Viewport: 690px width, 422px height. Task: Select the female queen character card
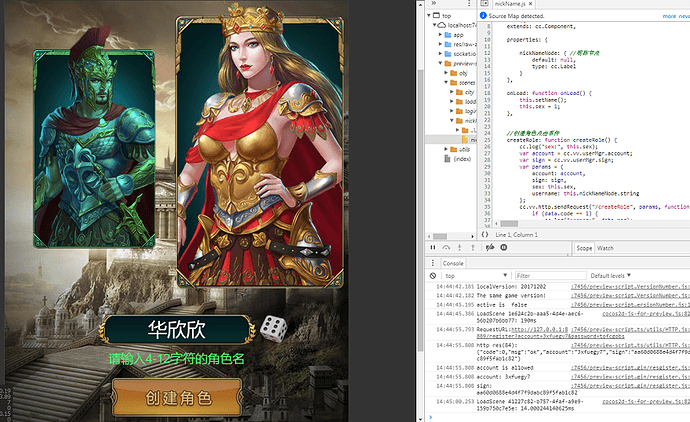pos(260,152)
